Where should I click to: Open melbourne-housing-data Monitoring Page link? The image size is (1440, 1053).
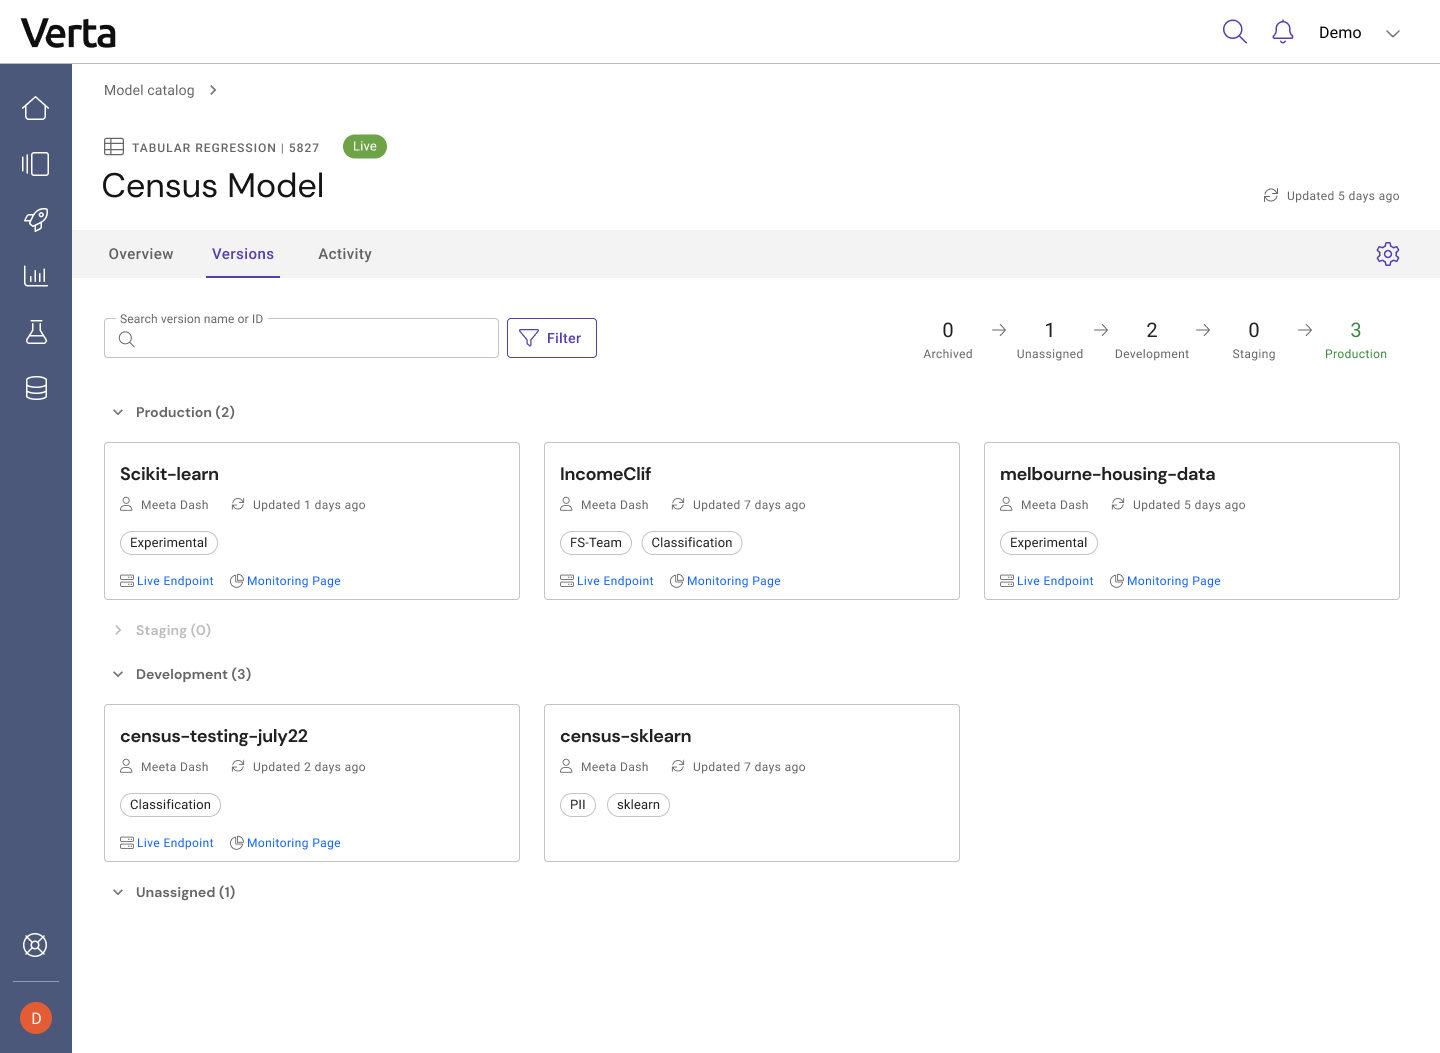1174,581
